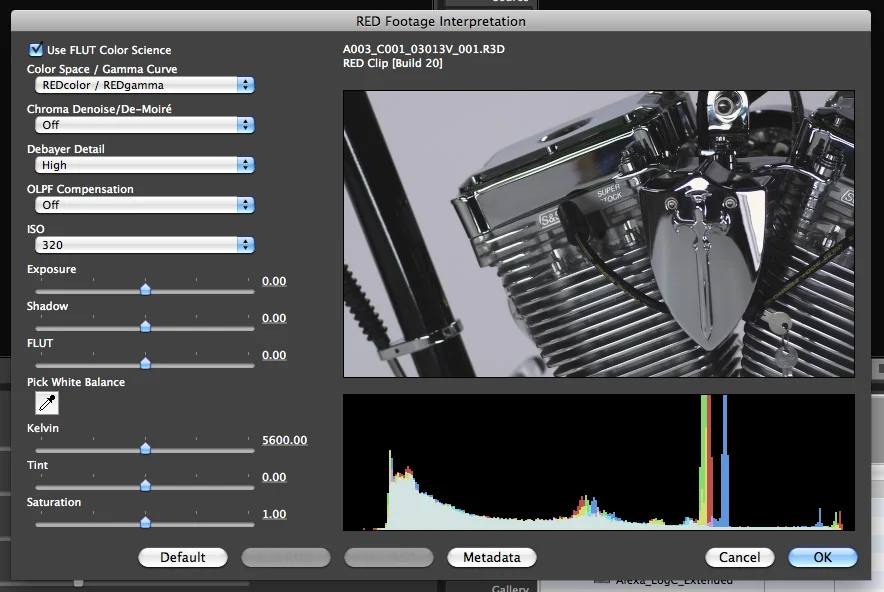Click the Tint slider handle
Screen dimensions: 884x592
click(x=145, y=485)
